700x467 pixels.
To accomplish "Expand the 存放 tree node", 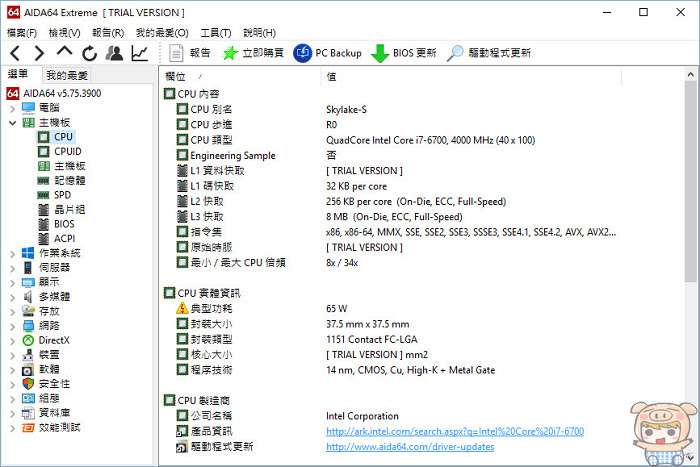I will pos(12,312).
